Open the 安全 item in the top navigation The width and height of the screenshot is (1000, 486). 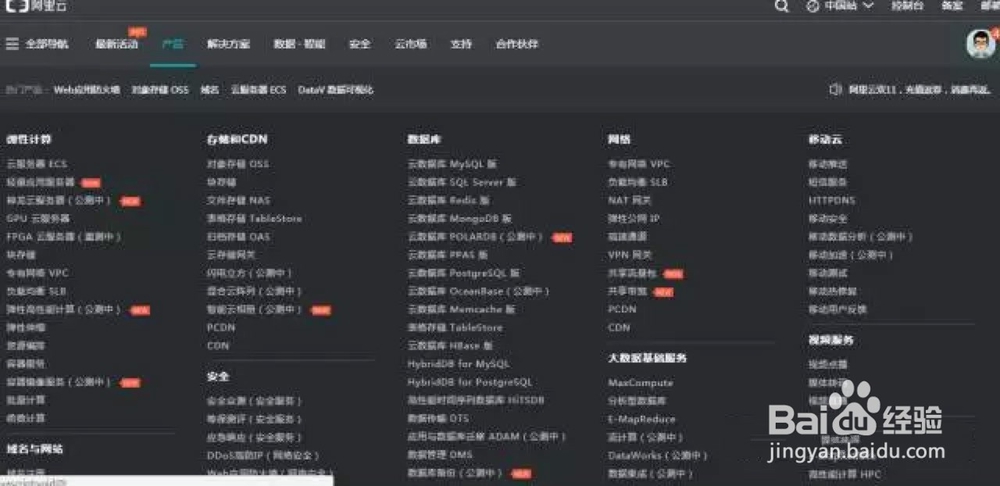click(x=360, y=44)
